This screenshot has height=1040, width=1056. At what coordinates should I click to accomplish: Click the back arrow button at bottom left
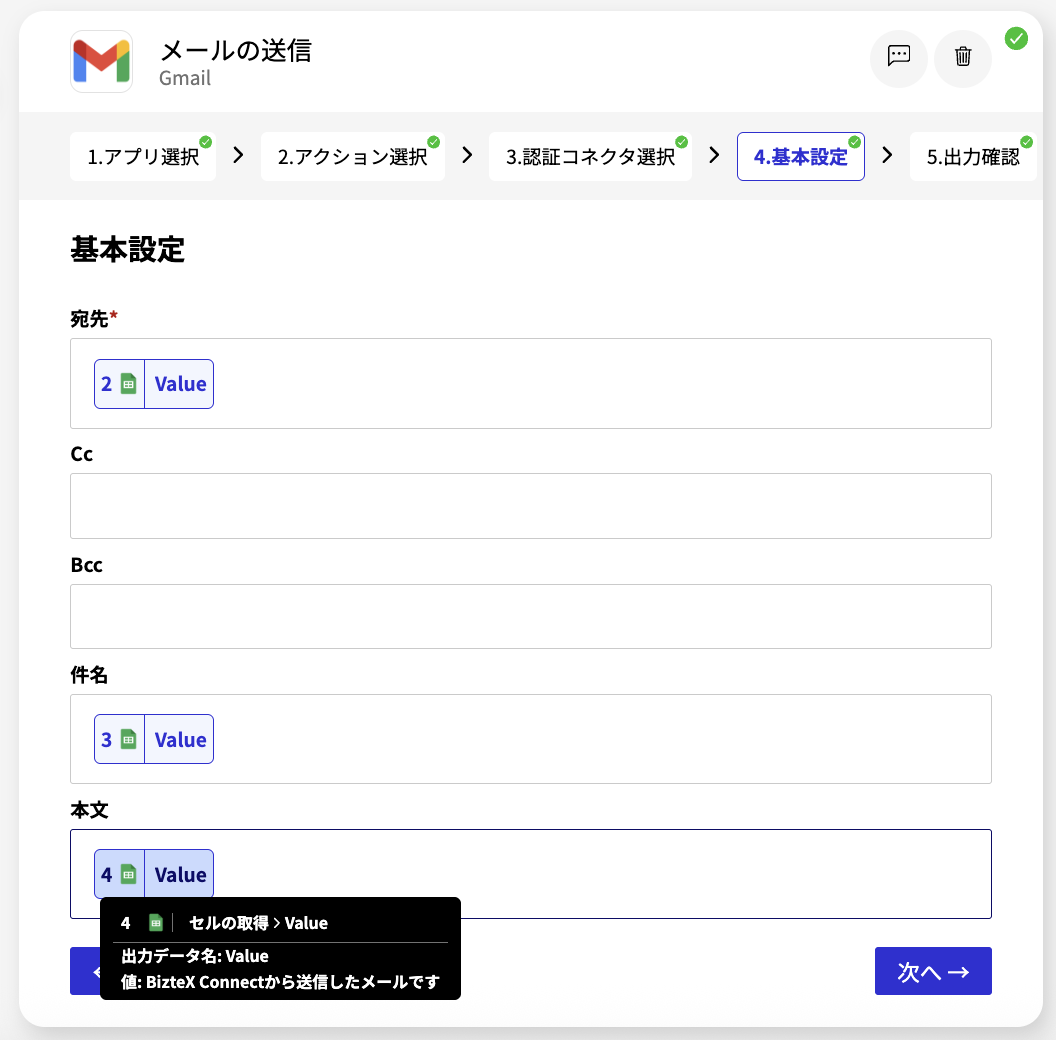point(86,971)
